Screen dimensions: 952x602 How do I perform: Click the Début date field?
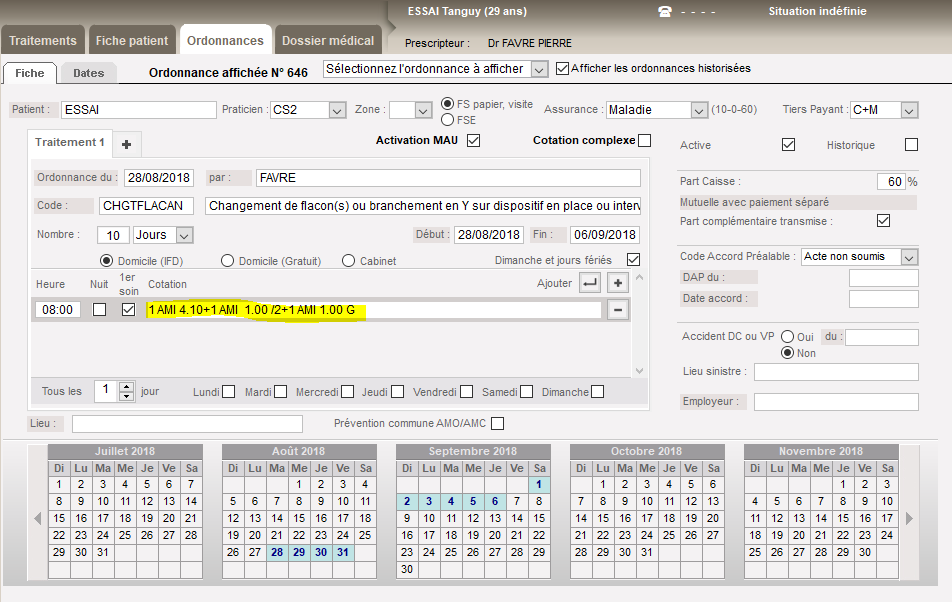pyautogui.click(x=489, y=235)
